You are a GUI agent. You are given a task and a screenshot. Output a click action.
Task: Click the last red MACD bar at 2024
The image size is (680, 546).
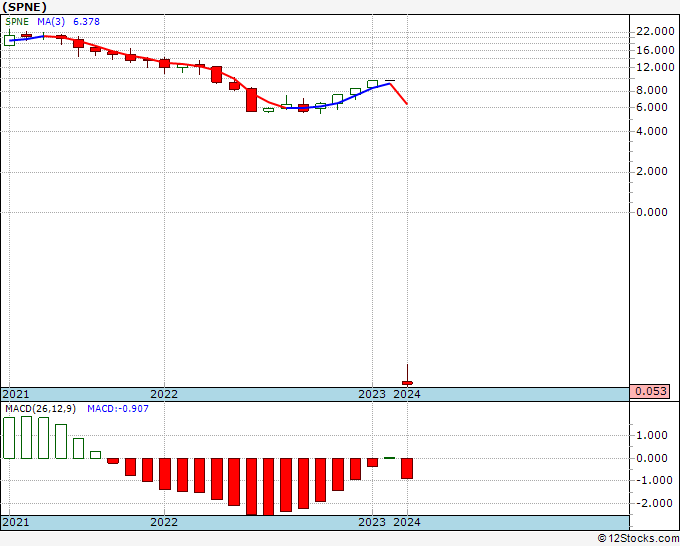(x=407, y=468)
